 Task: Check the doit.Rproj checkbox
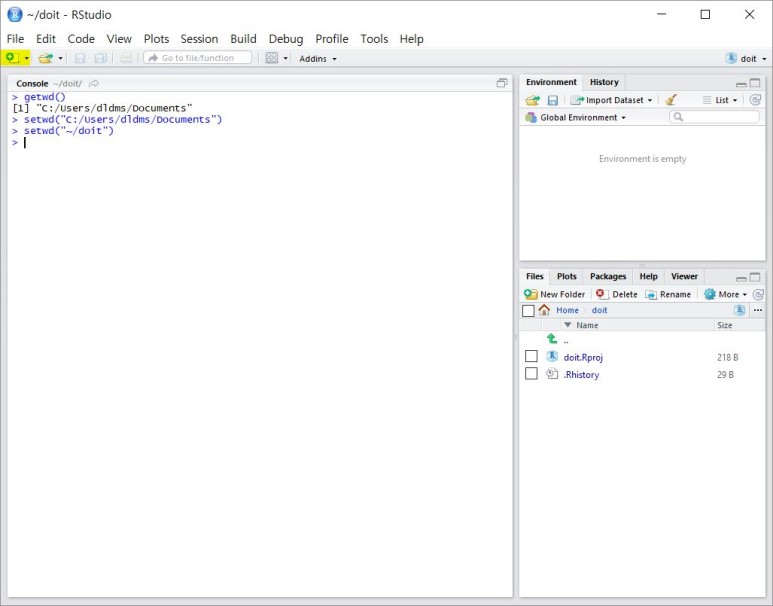[531, 356]
